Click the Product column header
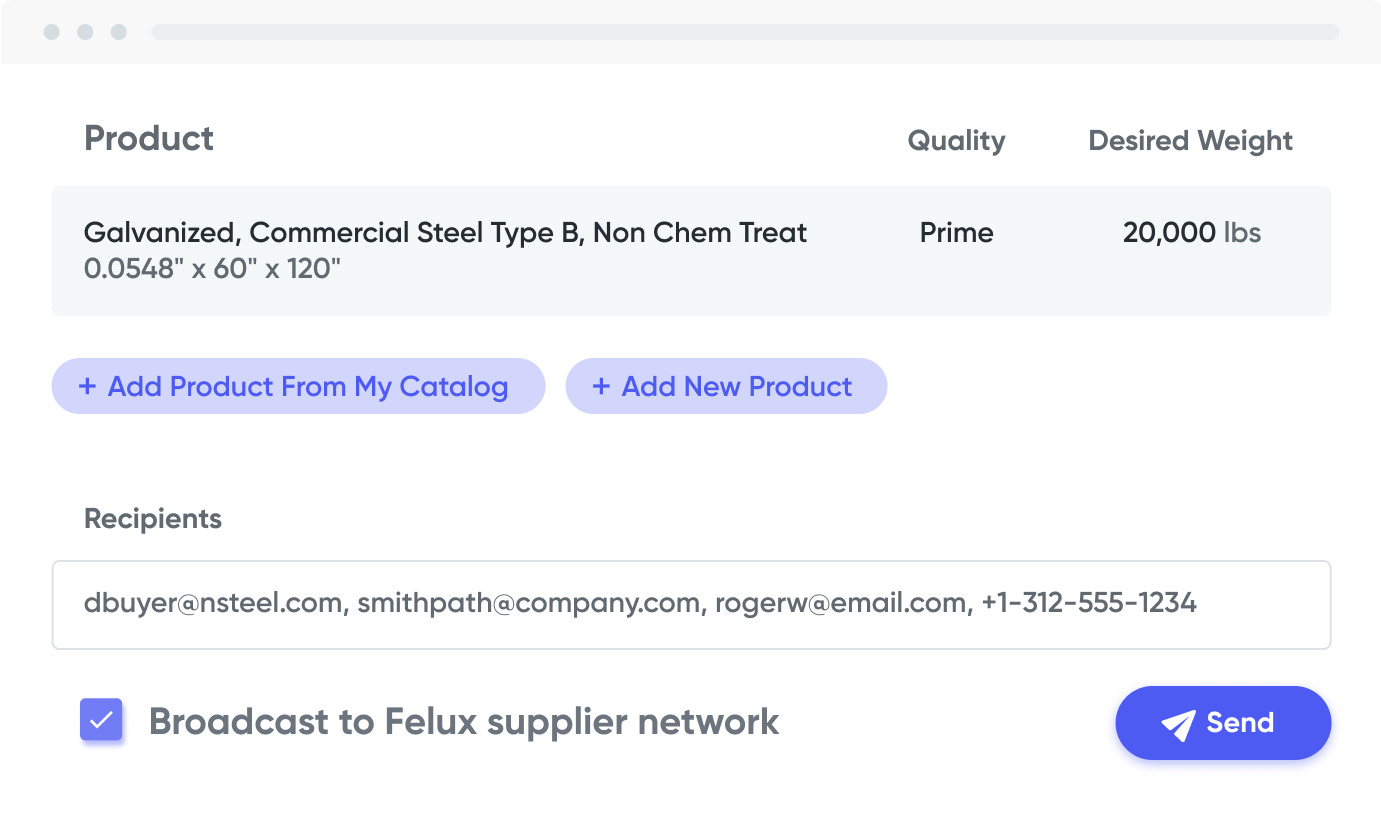 coord(149,138)
